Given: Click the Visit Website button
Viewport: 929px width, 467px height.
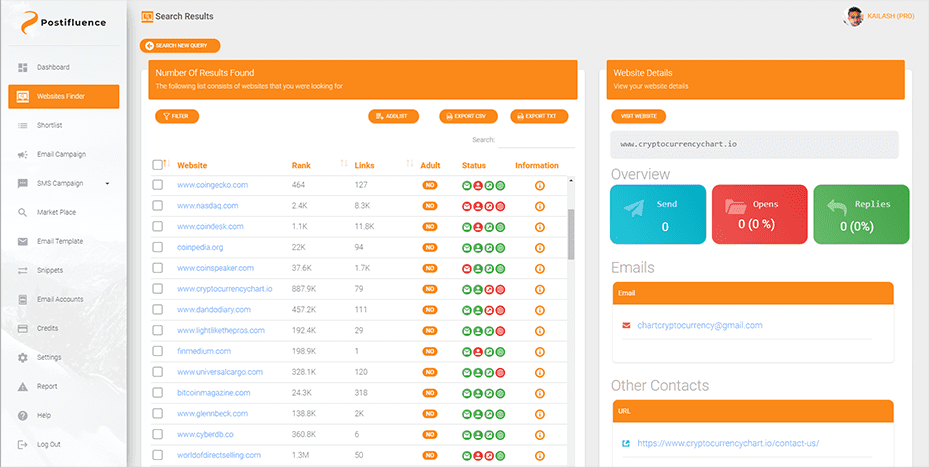Looking at the screenshot, I should click(638, 116).
